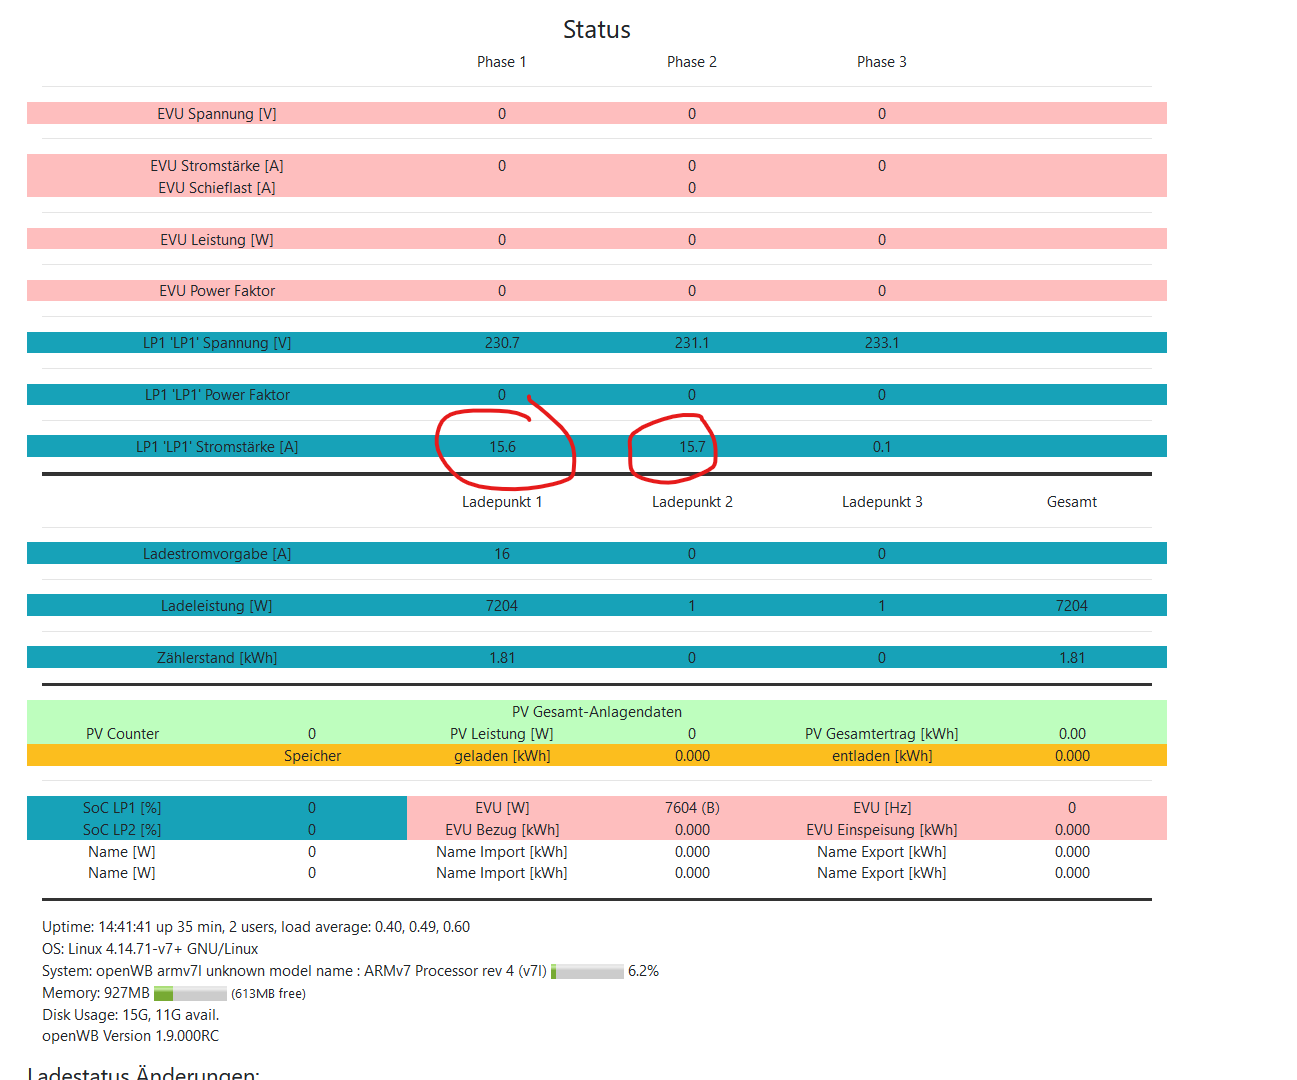Click the EVU Stromstärke [A] label

click(217, 166)
